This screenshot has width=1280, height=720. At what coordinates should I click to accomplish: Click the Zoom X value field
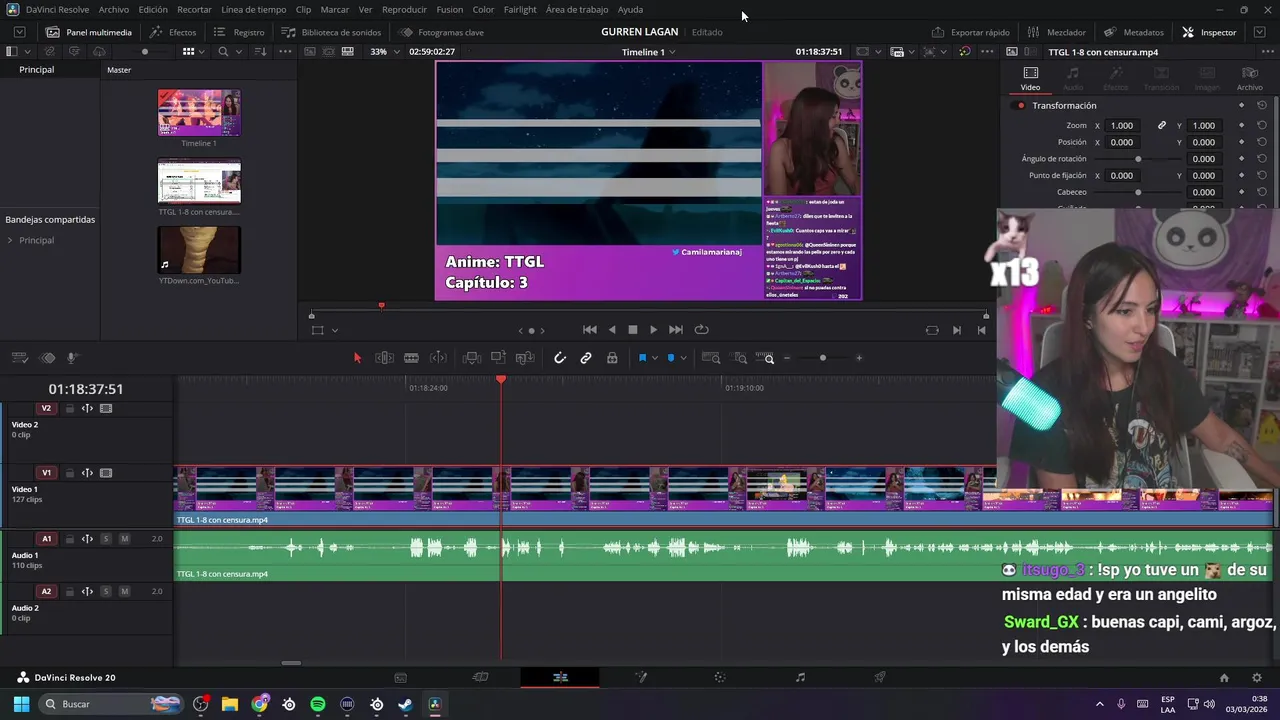point(1123,126)
